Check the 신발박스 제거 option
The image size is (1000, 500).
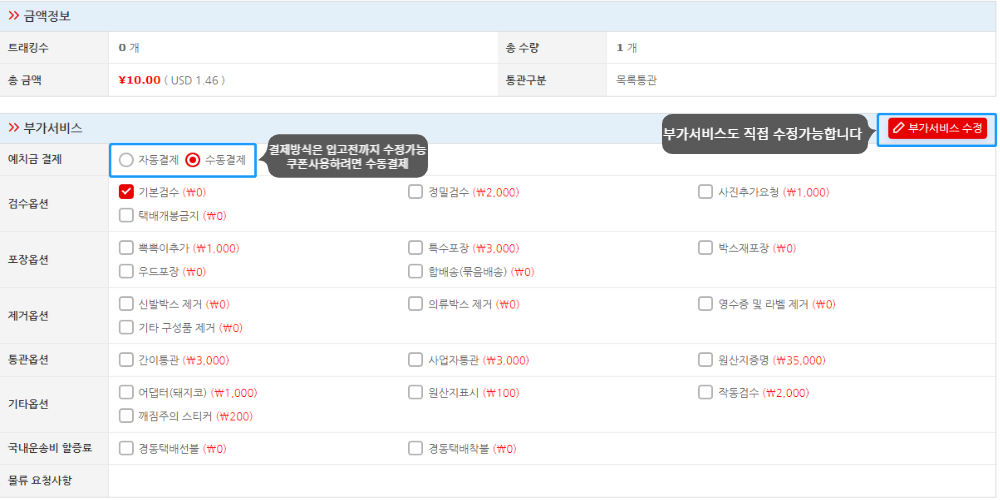(x=126, y=304)
